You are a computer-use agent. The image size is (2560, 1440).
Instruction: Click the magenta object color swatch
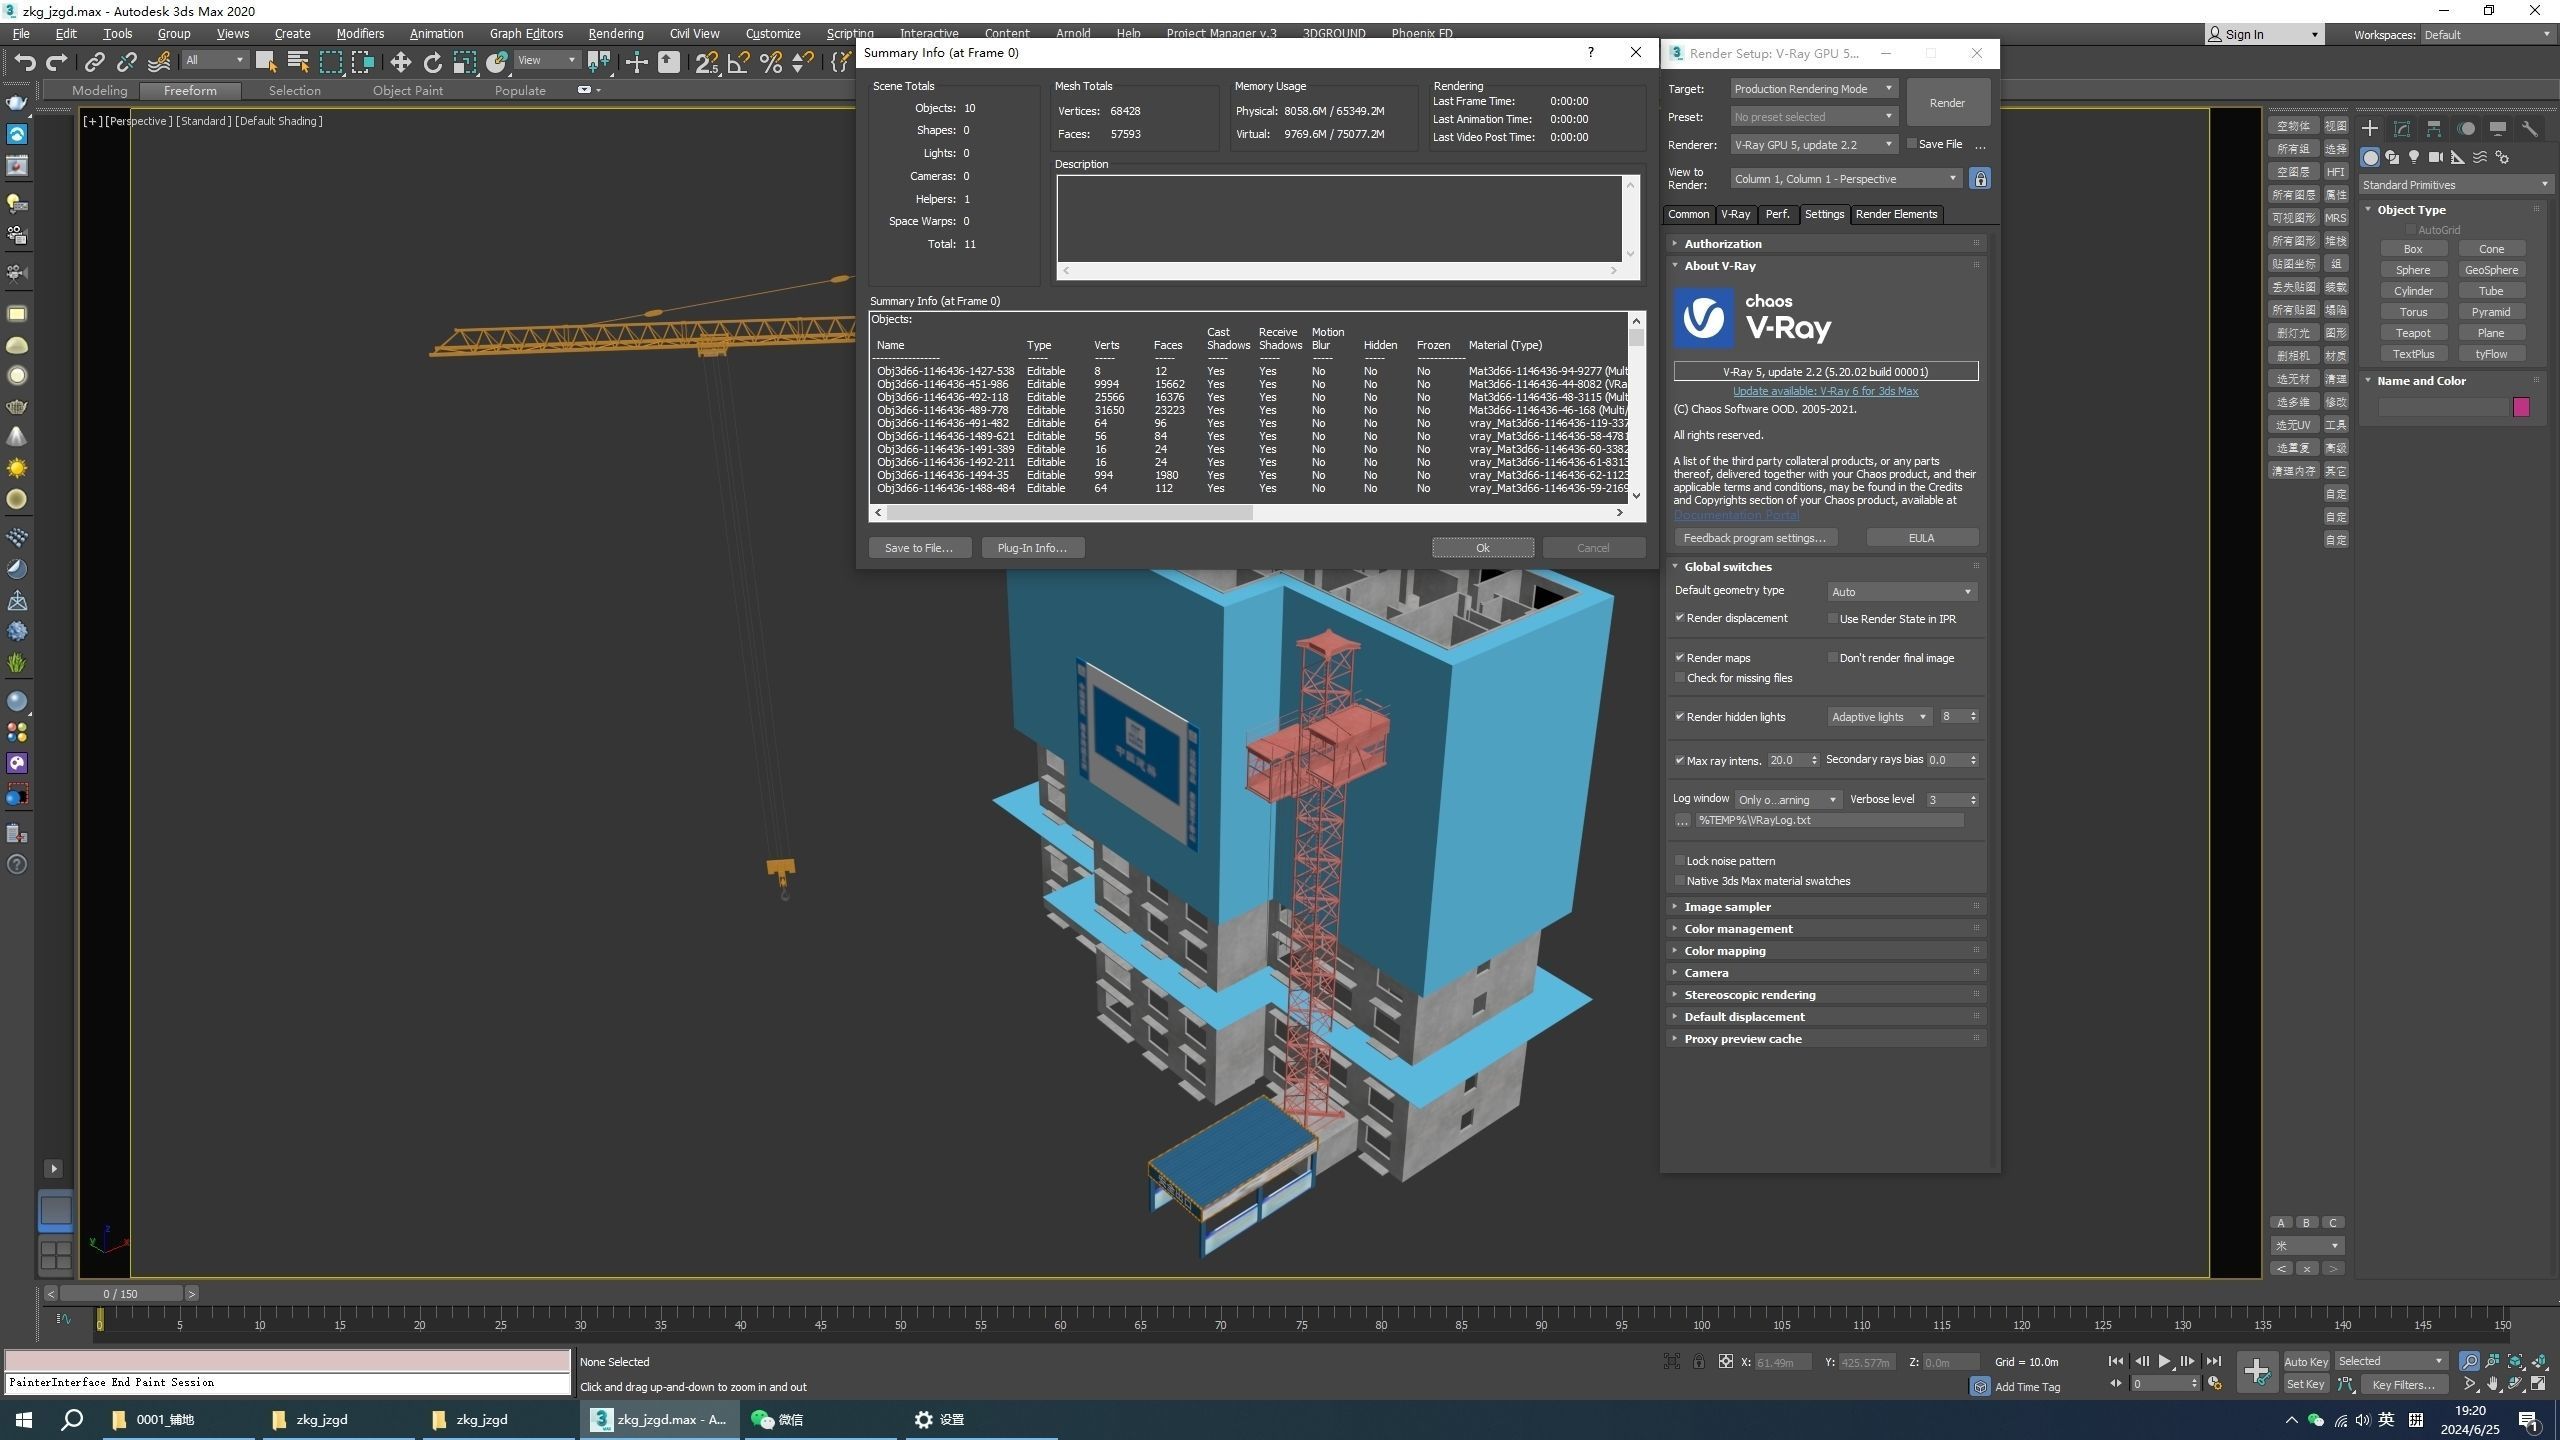2520,407
